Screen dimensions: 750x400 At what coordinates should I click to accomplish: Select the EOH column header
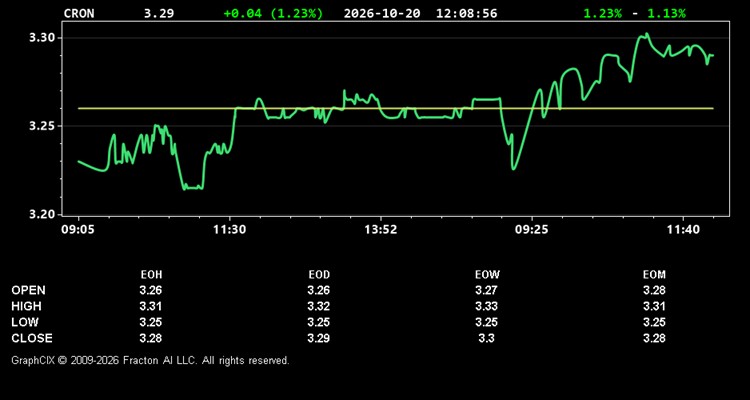151,275
